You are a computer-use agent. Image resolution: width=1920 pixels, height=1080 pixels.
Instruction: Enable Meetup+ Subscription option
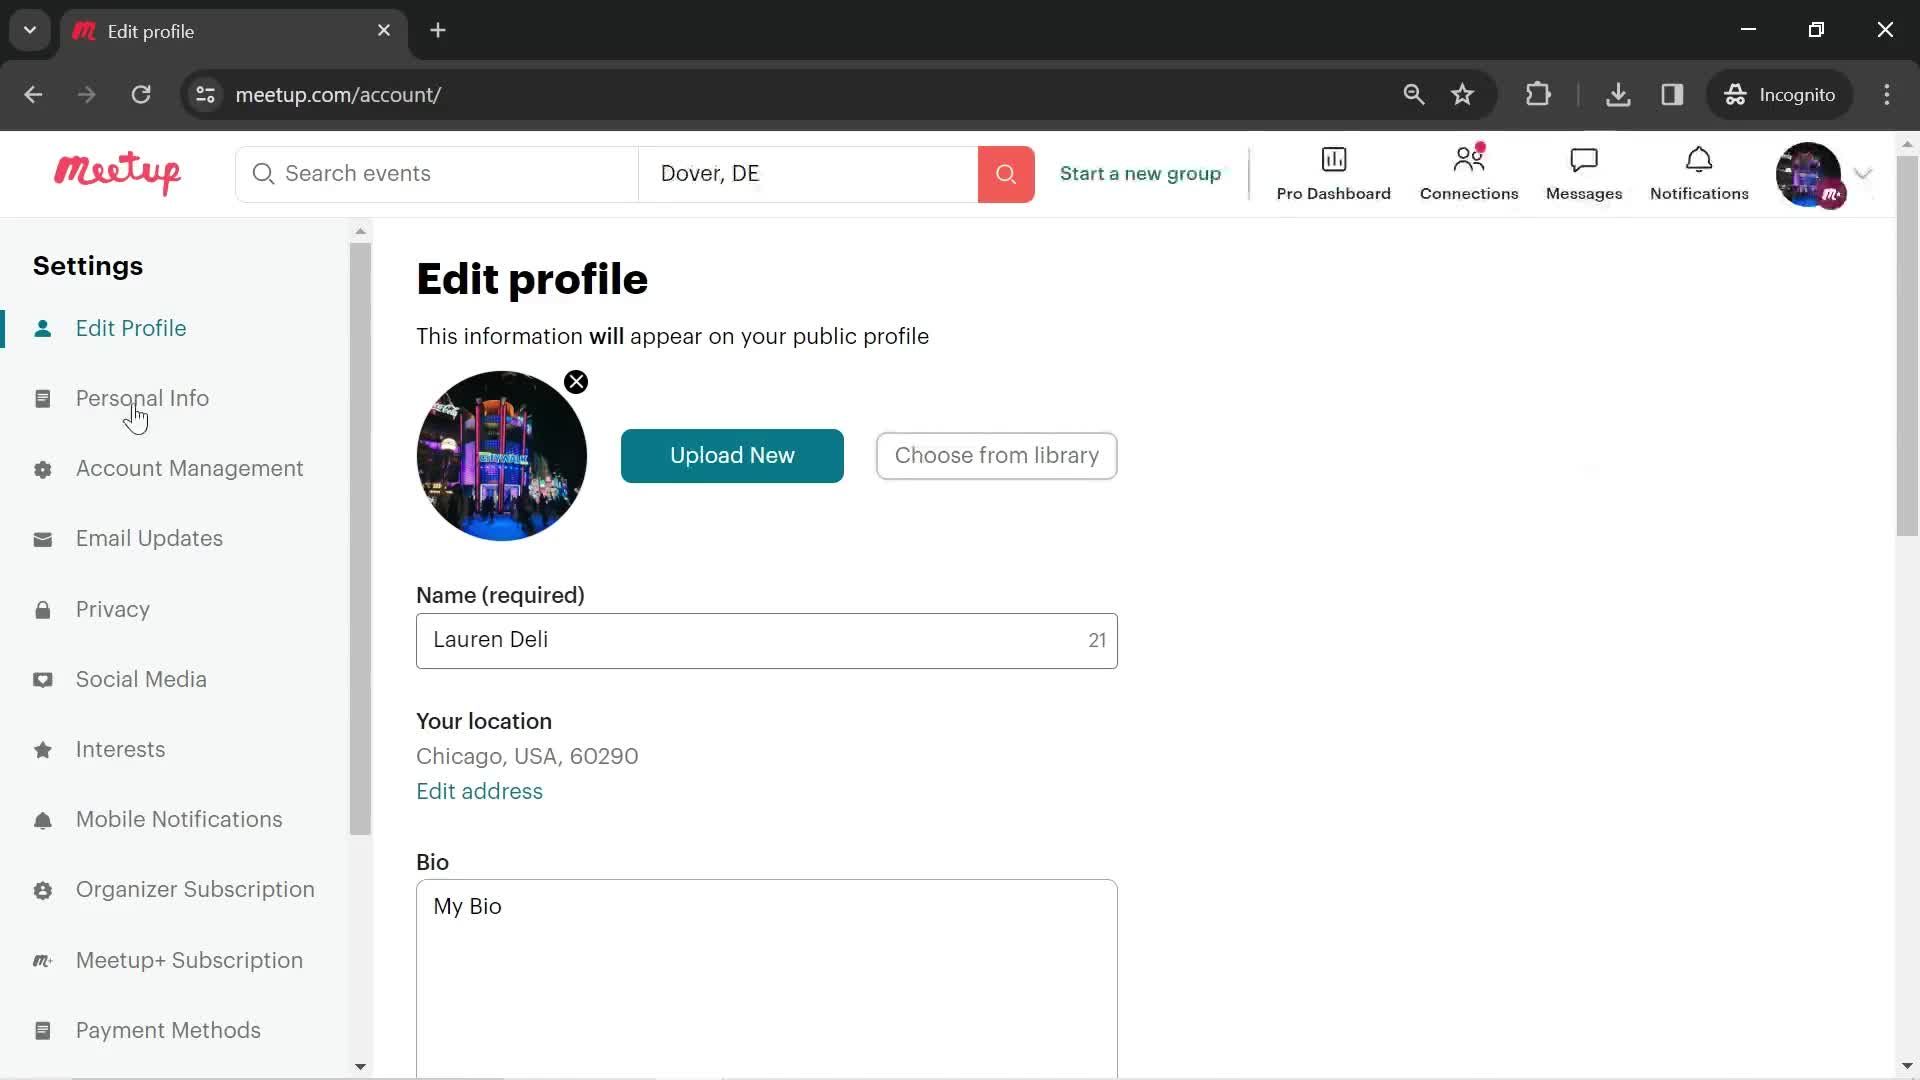tap(189, 959)
